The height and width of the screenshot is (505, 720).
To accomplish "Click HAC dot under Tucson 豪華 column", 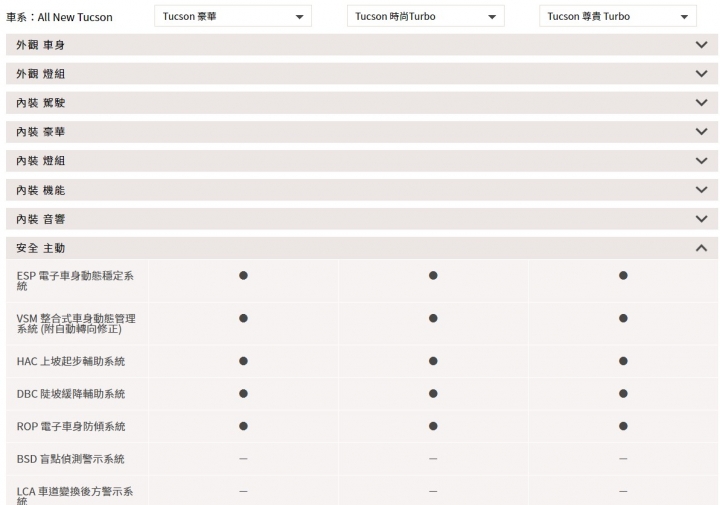I will click(x=243, y=361).
